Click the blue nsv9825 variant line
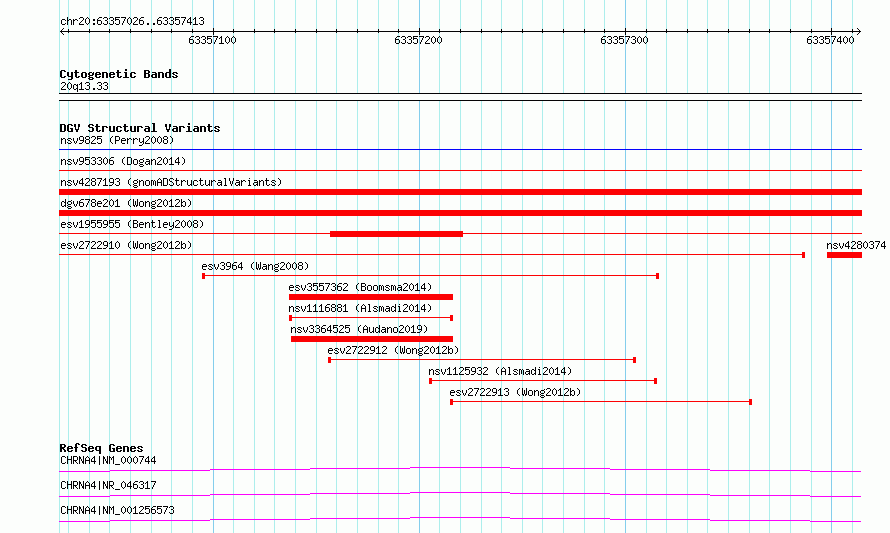The height and width of the screenshot is (533, 890). pyautogui.click(x=460, y=150)
